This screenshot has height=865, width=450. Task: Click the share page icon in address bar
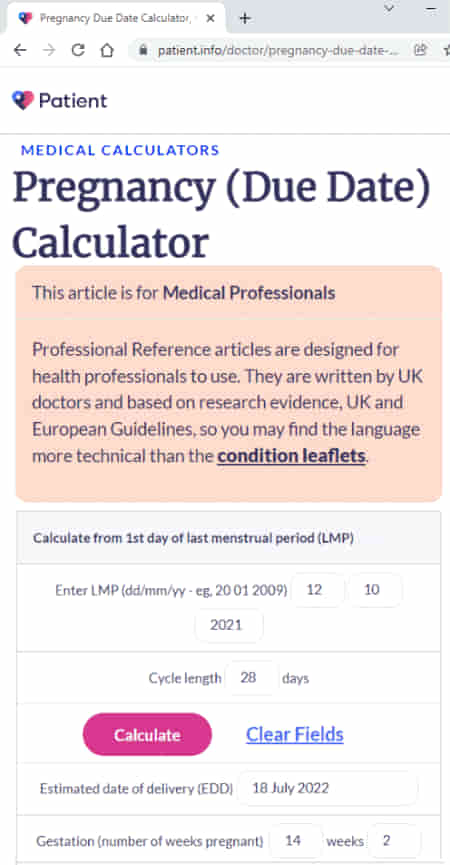pyautogui.click(x=420, y=50)
